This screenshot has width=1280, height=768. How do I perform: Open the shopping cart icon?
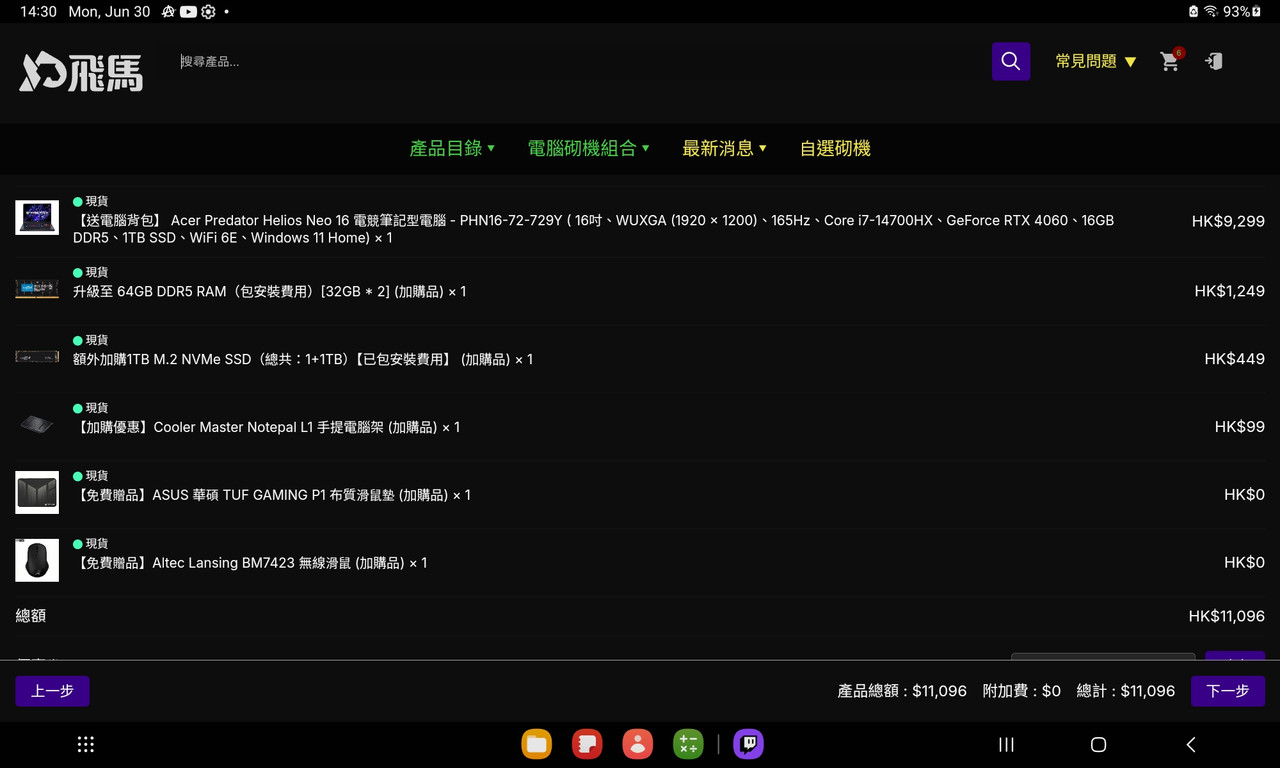1171,60
